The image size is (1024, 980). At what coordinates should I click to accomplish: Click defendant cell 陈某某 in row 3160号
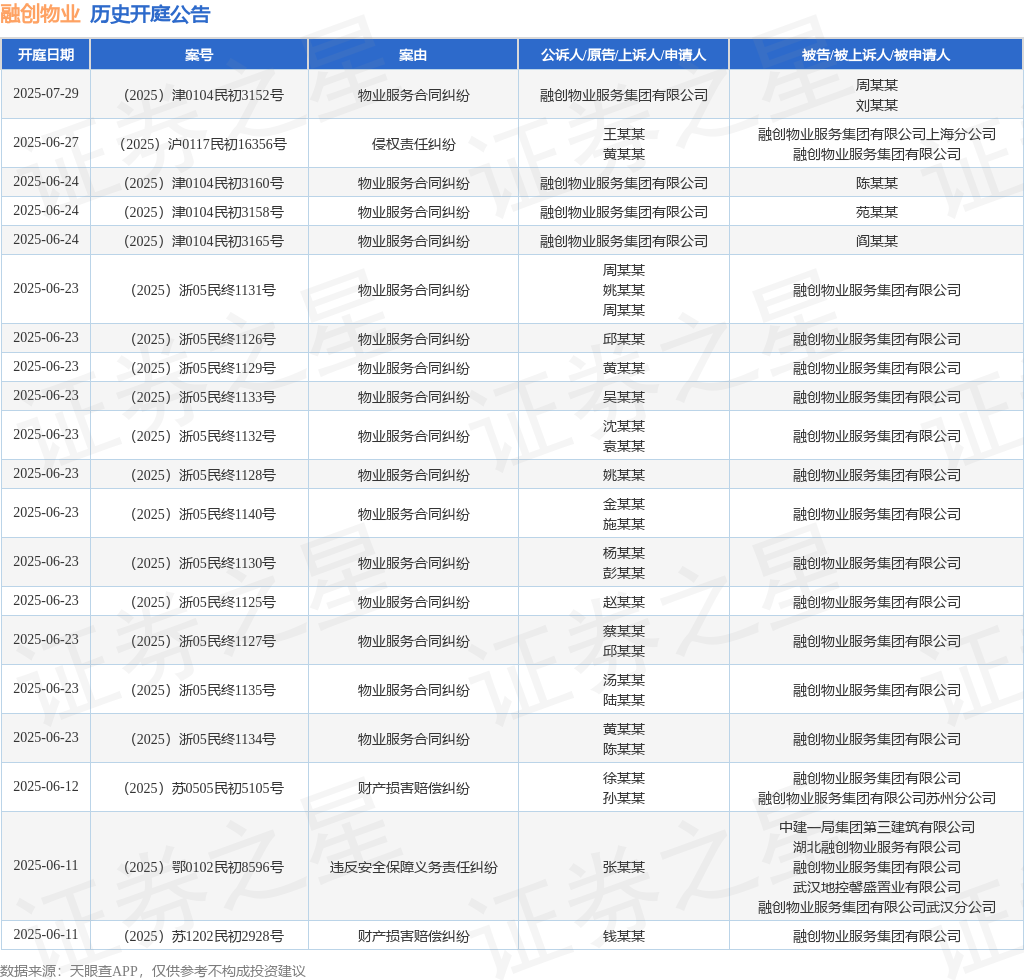pos(876,183)
